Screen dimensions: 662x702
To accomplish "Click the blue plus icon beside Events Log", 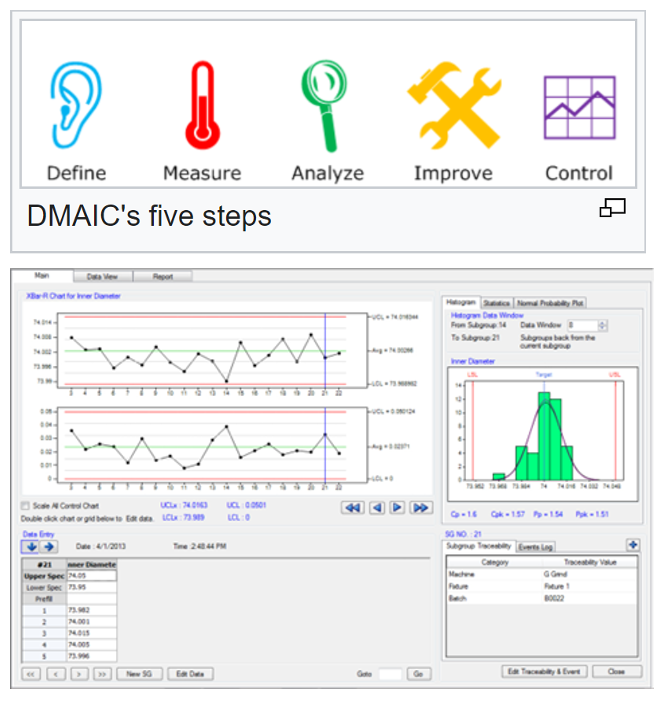I will click(632, 544).
